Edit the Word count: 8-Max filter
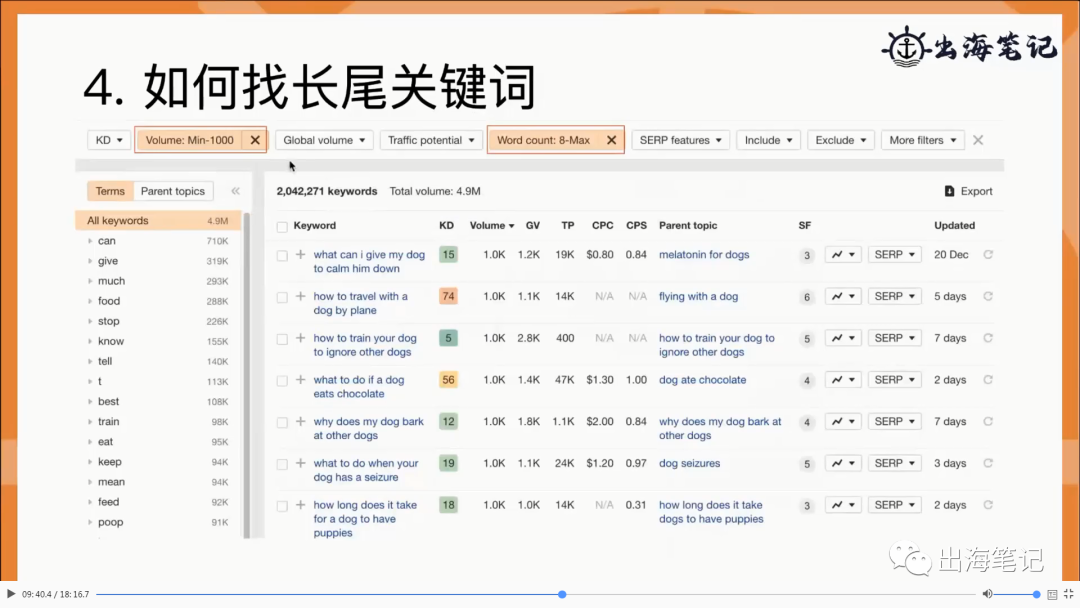Screen dimensions: 1080x608 (x=543, y=140)
